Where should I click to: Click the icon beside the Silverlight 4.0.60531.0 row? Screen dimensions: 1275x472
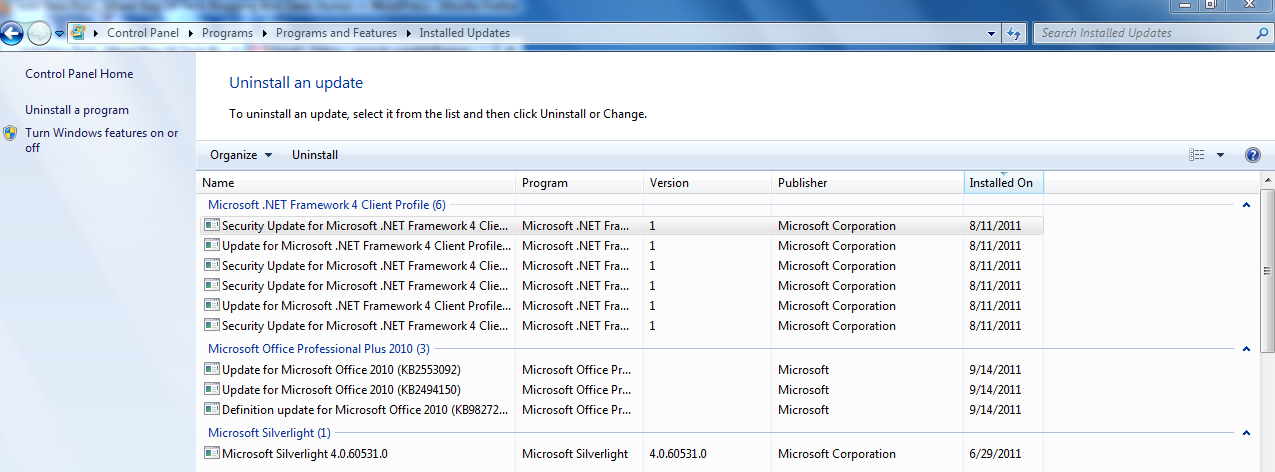pos(211,454)
